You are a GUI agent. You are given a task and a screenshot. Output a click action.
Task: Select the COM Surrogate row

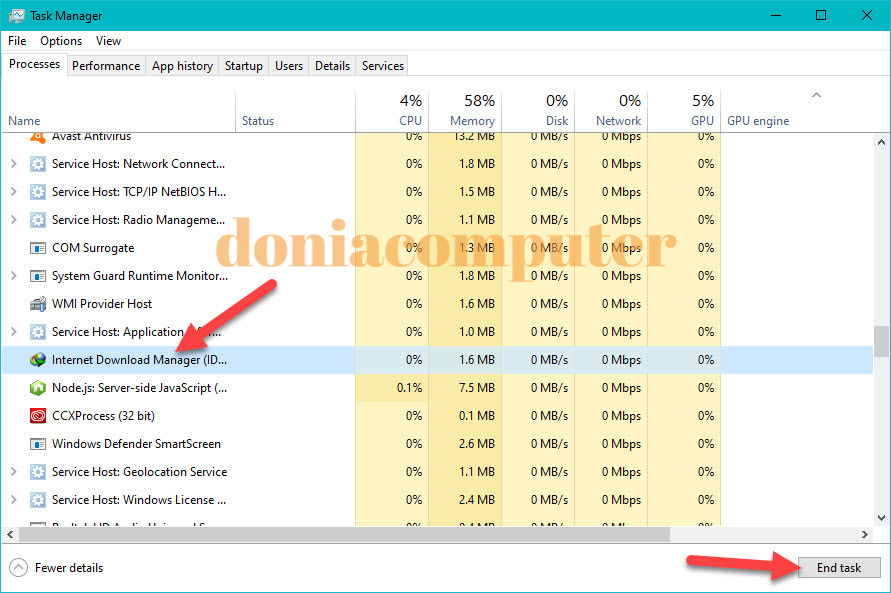(438, 248)
